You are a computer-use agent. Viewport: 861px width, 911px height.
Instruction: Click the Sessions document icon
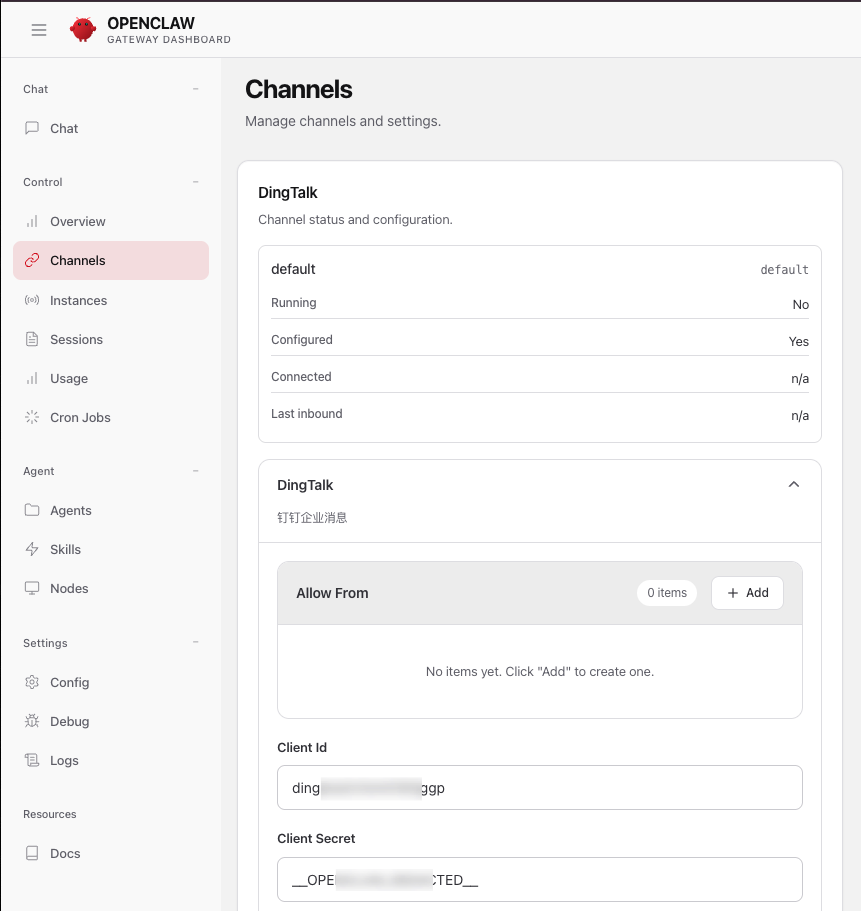32,339
